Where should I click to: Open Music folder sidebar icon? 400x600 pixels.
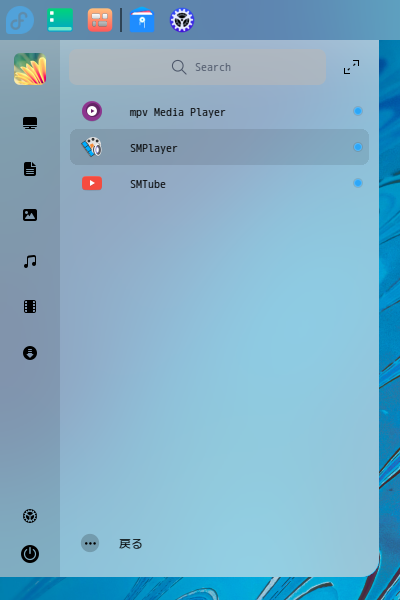[30, 261]
